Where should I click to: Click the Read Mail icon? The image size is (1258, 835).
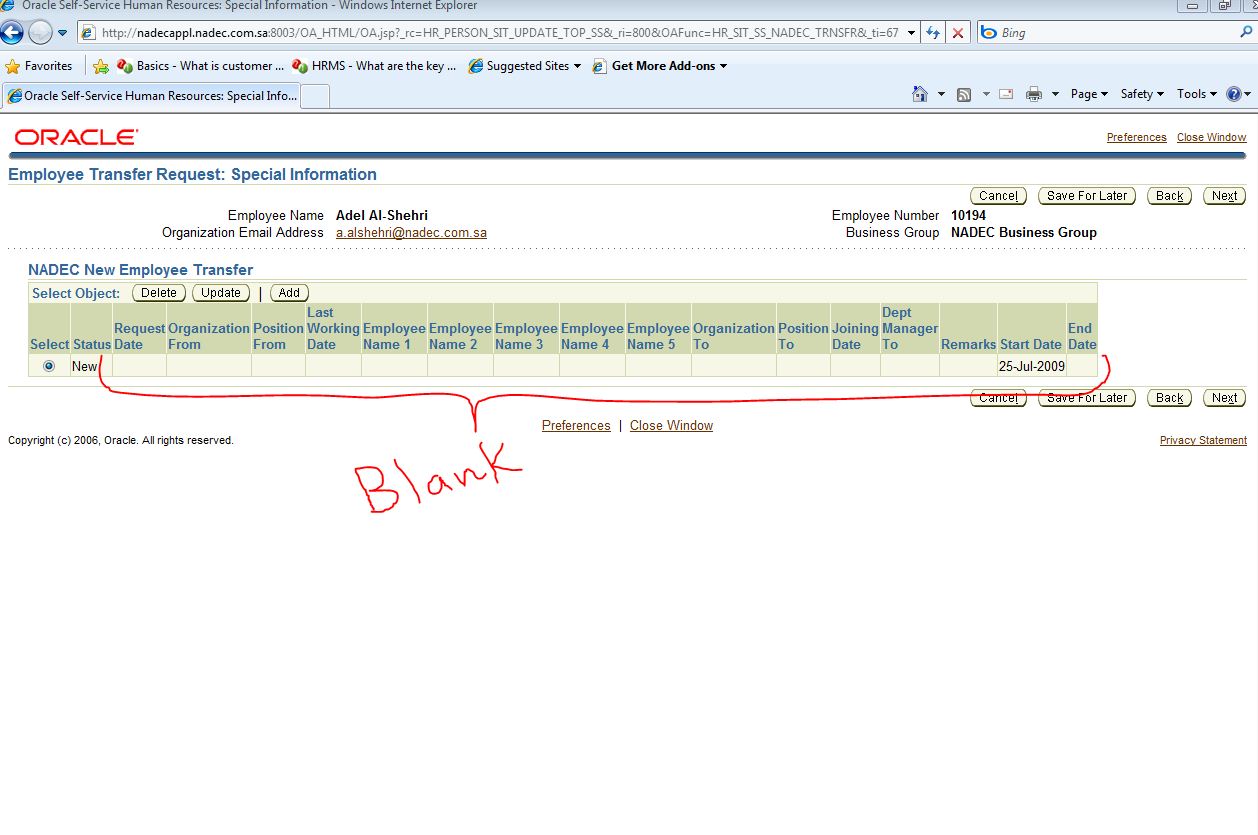coord(1006,94)
